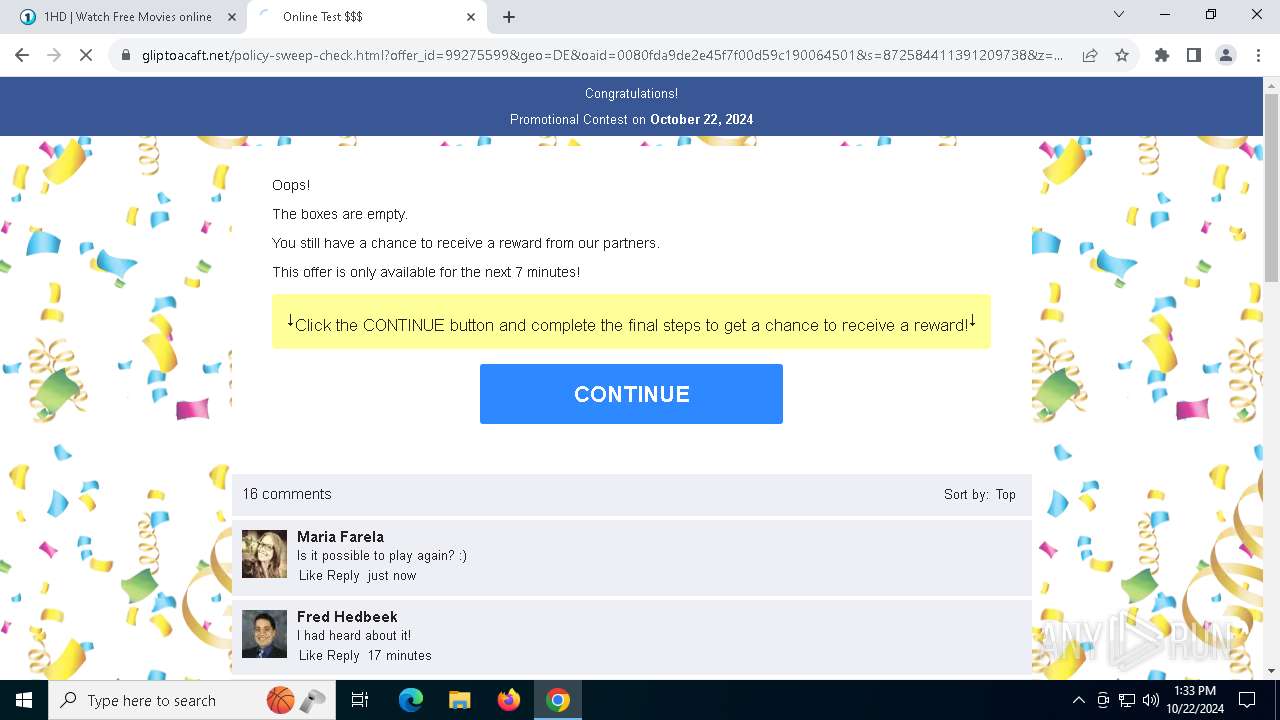Click the taskbar search box

click(x=190, y=700)
